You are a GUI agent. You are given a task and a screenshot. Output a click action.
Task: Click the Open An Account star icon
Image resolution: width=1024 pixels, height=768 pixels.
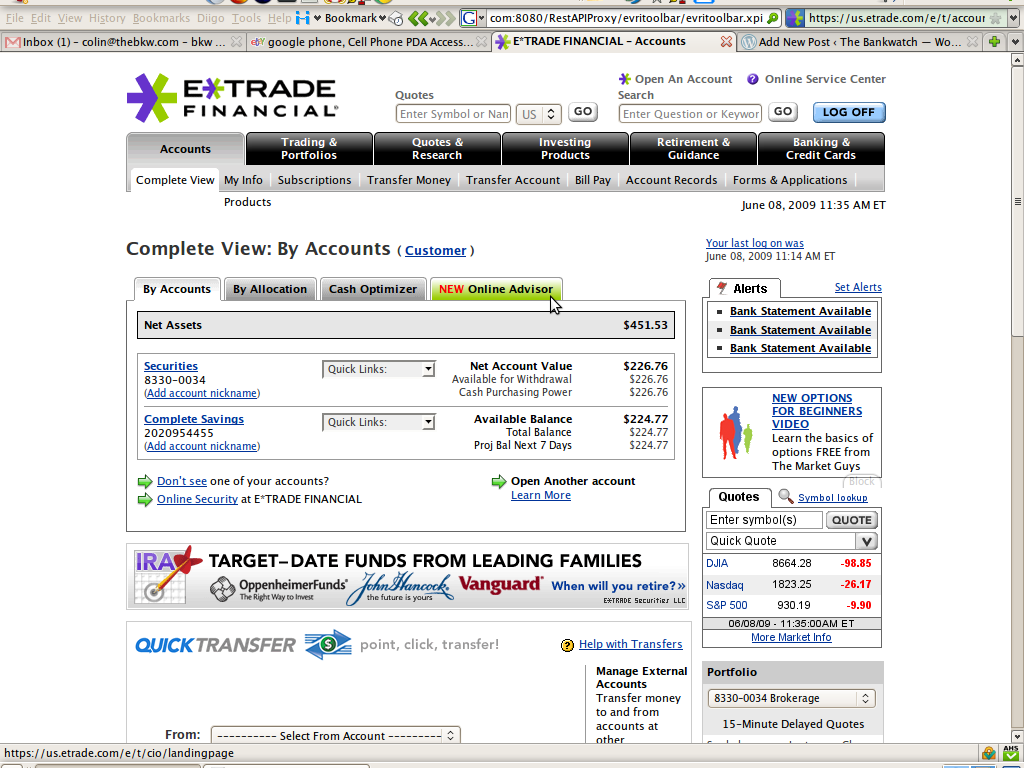click(x=625, y=79)
